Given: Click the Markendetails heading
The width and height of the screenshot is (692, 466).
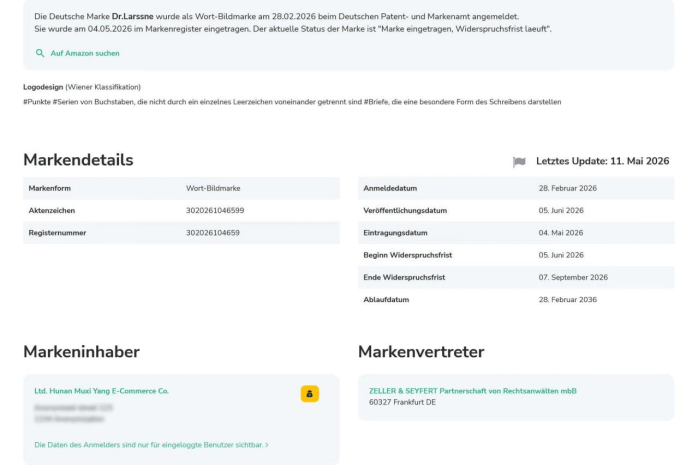Looking at the screenshot, I should tap(78, 160).
